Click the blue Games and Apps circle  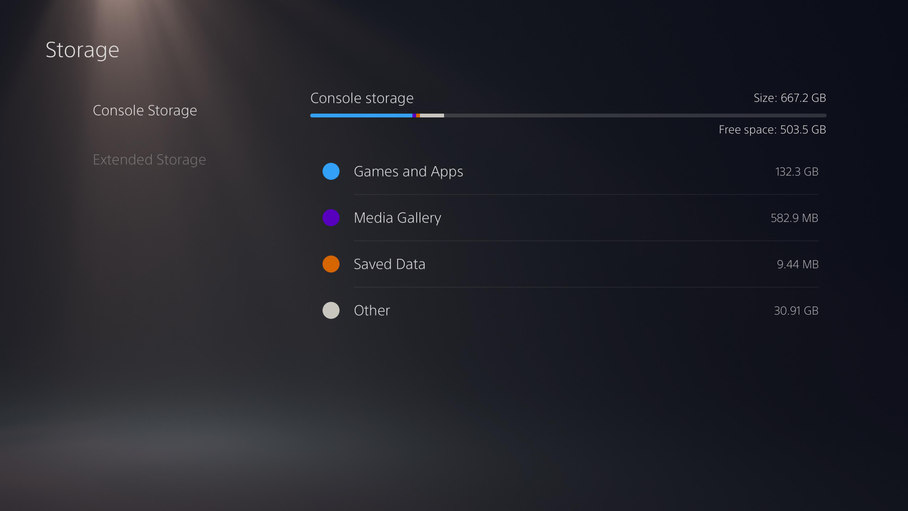coord(331,171)
